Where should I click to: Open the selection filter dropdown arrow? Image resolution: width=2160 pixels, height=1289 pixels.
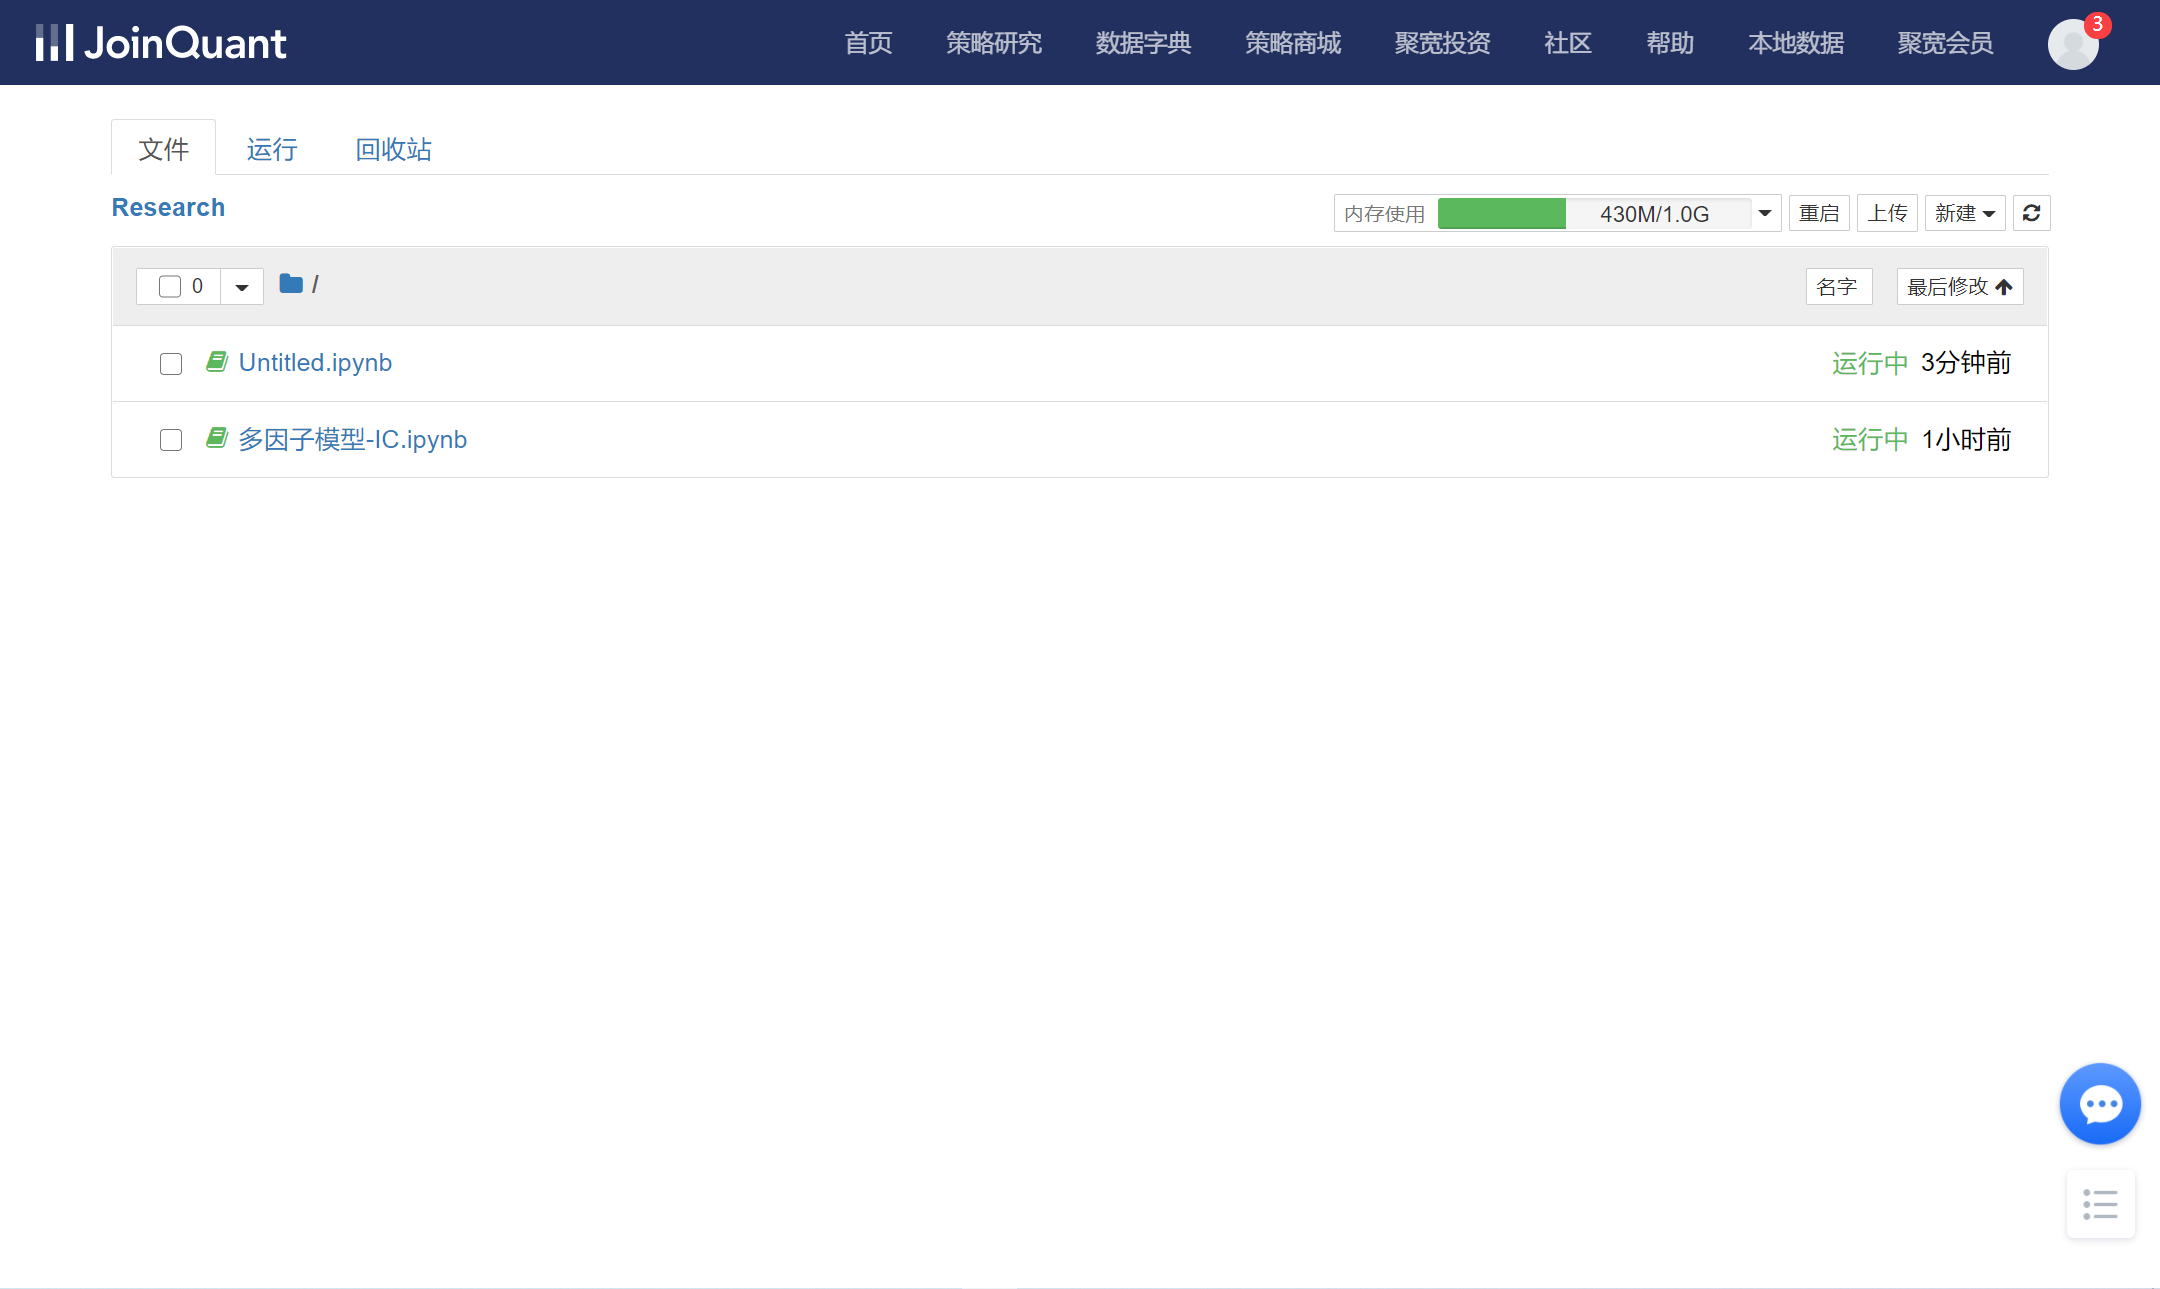[240, 286]
